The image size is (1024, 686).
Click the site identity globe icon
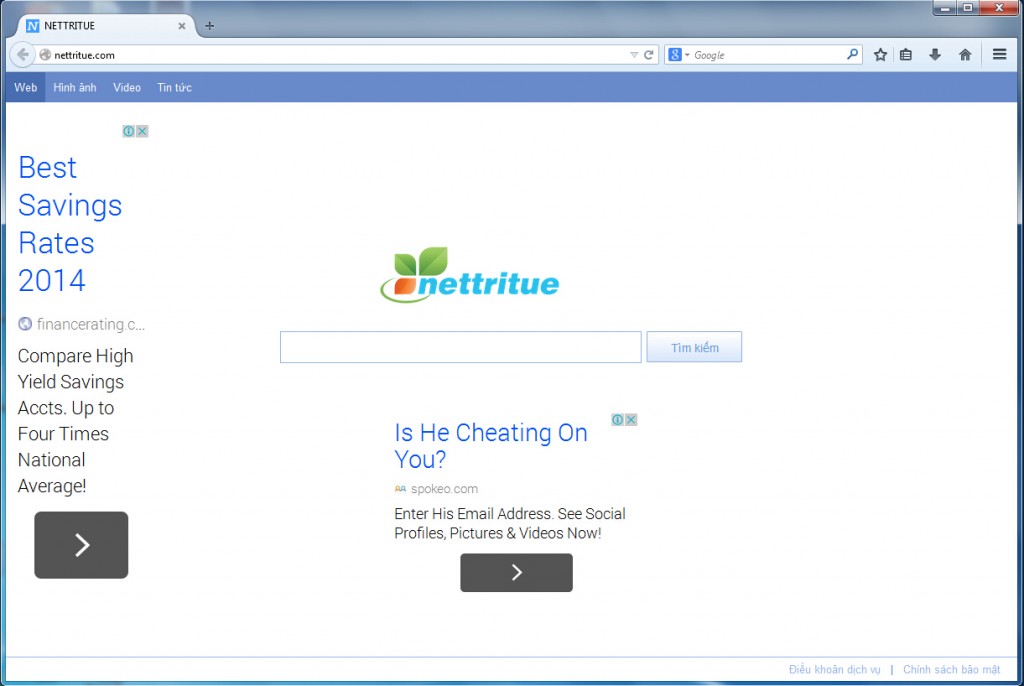tap(45, 55)
